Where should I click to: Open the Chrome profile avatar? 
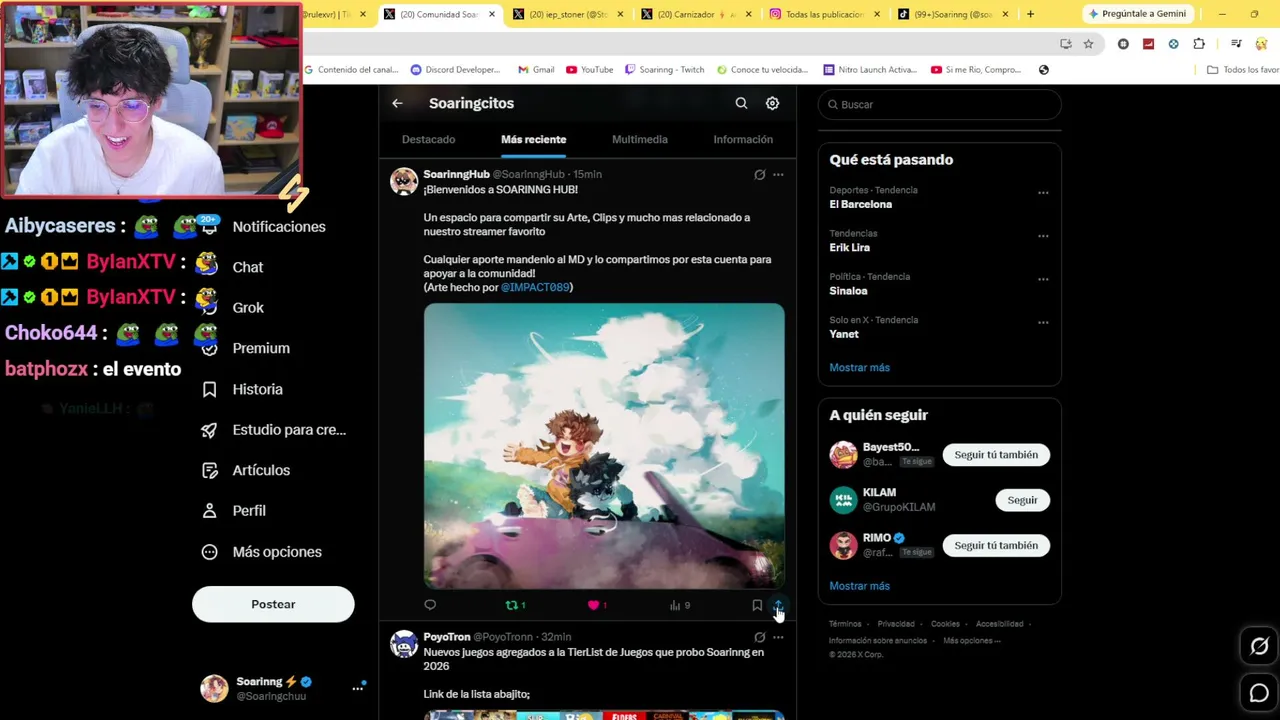1261,44
